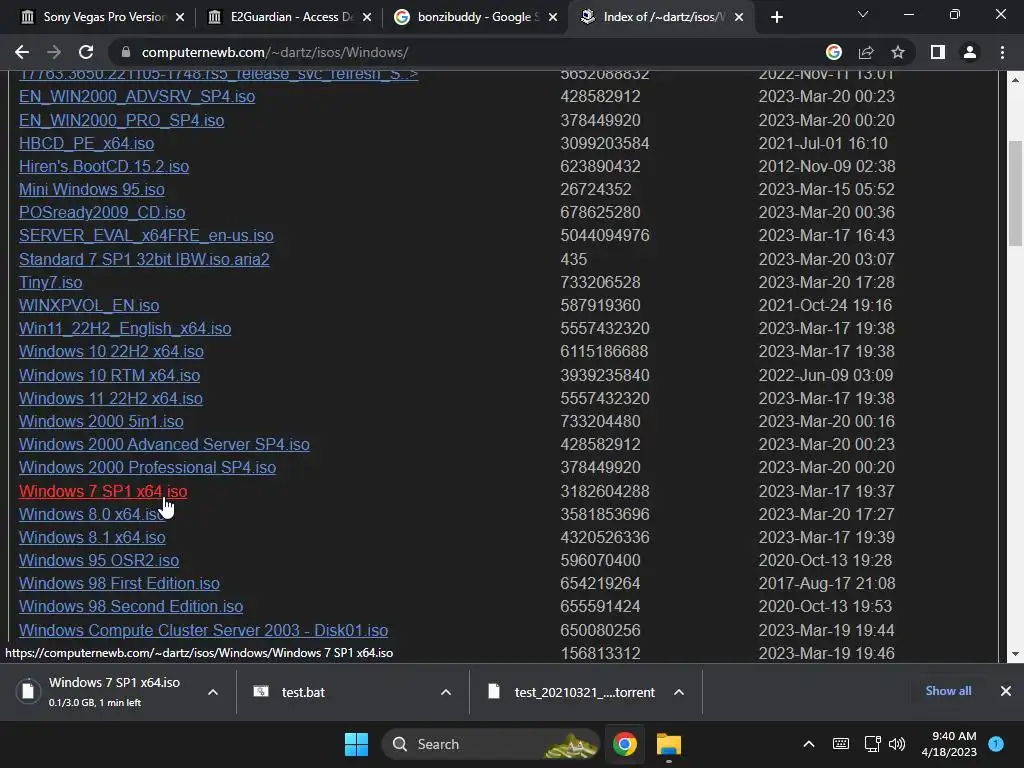
Task: Expand options for torrent file download
Action: pyautogui.click(x=679, y=692)
